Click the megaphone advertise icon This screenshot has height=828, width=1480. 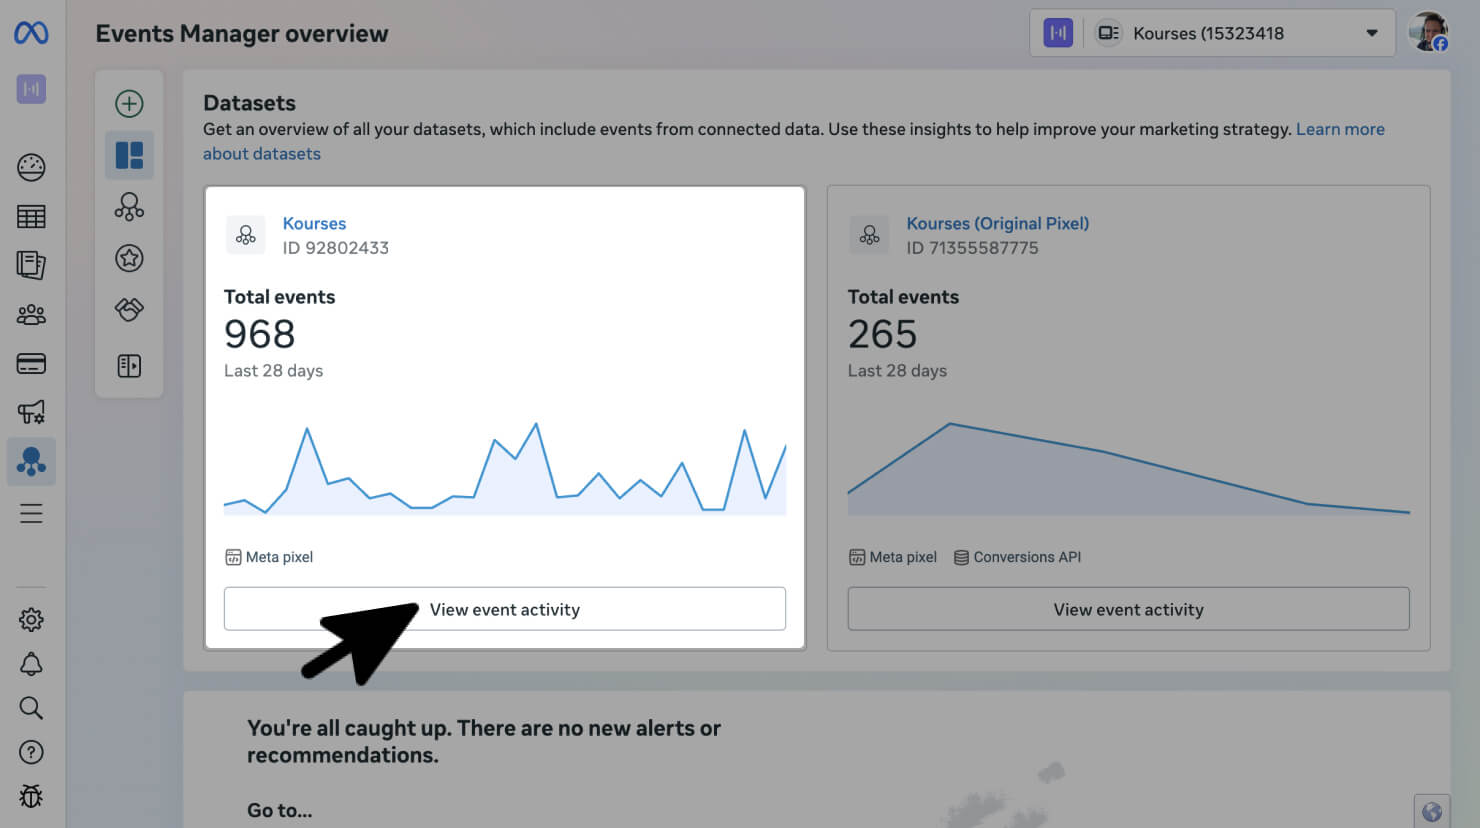point(31,412)
